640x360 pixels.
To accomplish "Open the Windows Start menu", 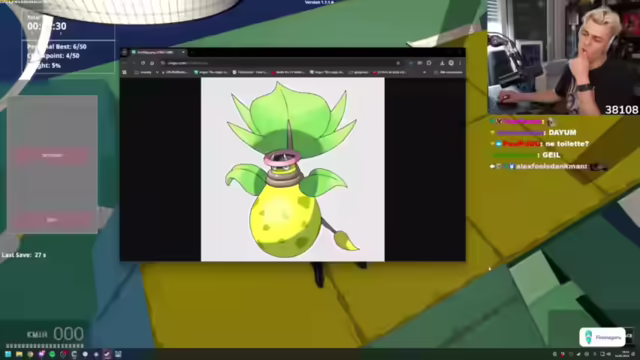I will click(x=8, y=354).
